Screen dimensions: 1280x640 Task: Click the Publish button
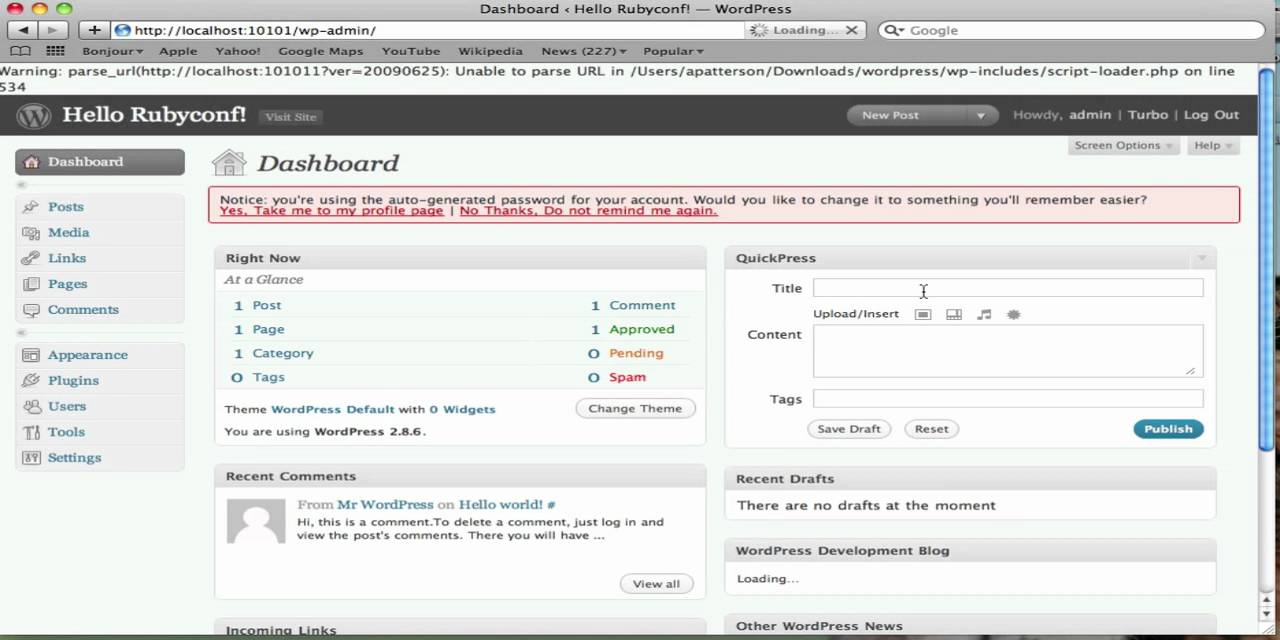tap(1168, 429)
